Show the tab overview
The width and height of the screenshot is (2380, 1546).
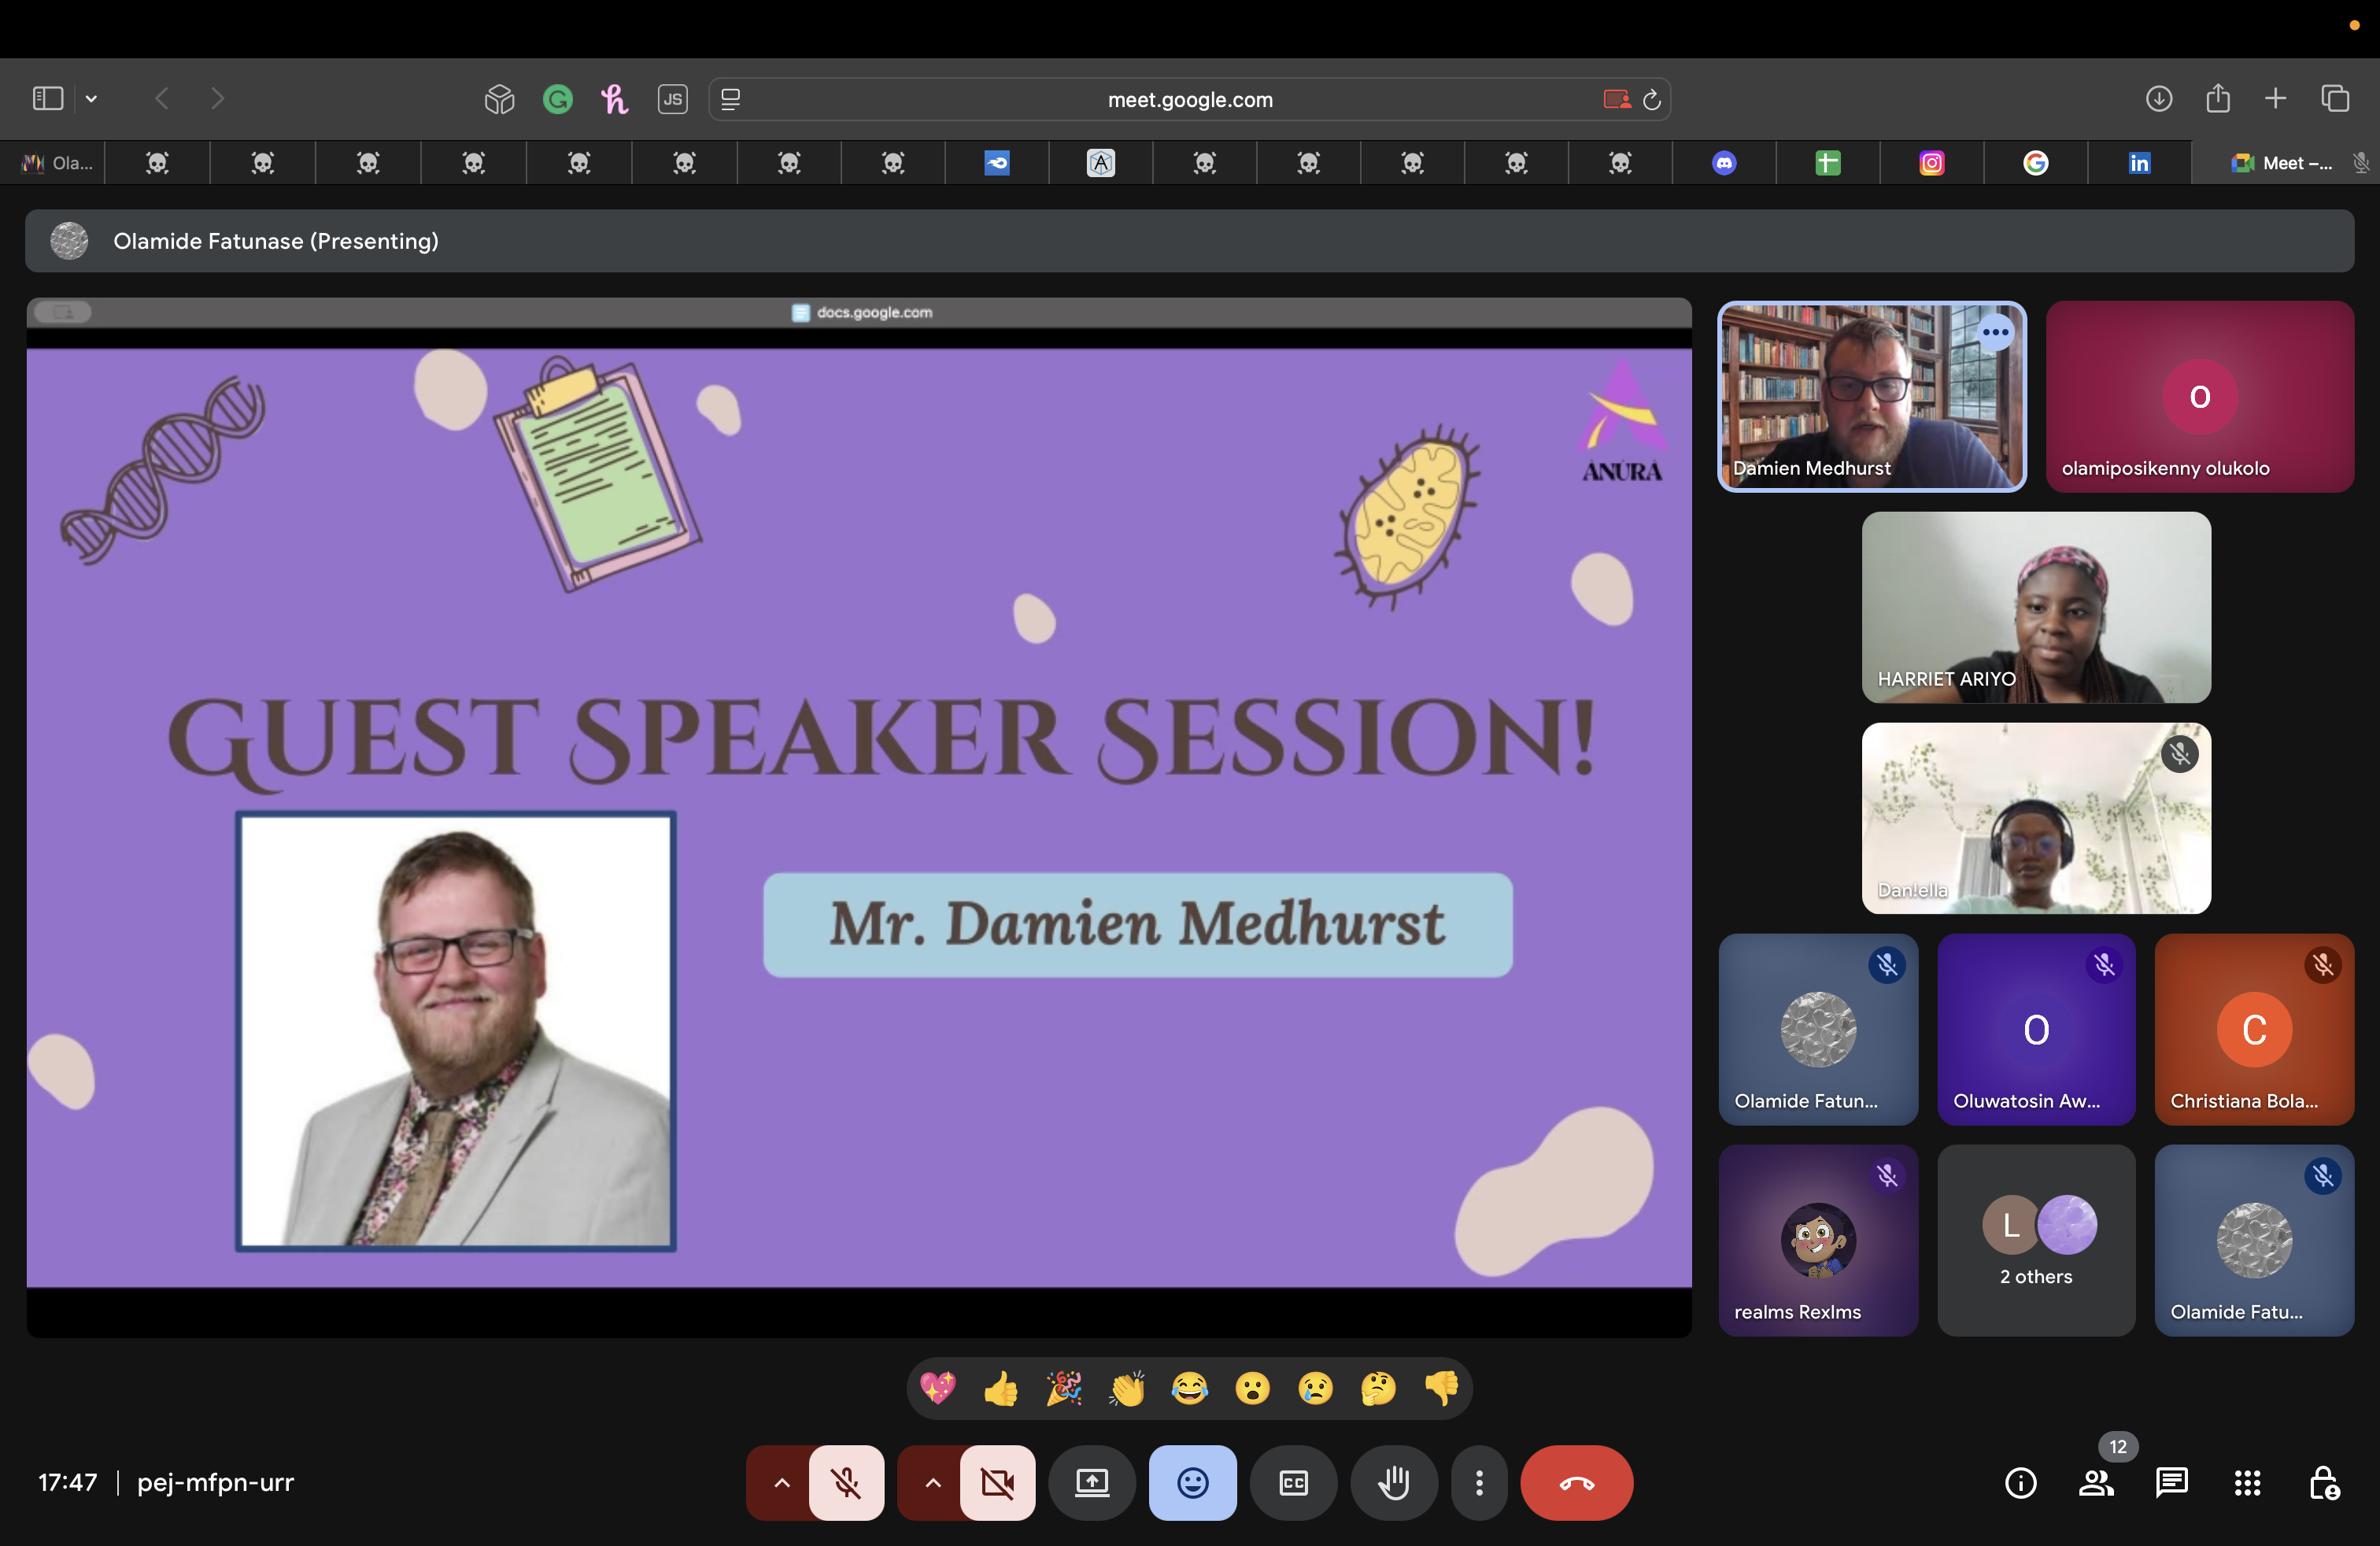pyautogui.click(x=2334, y=98)
